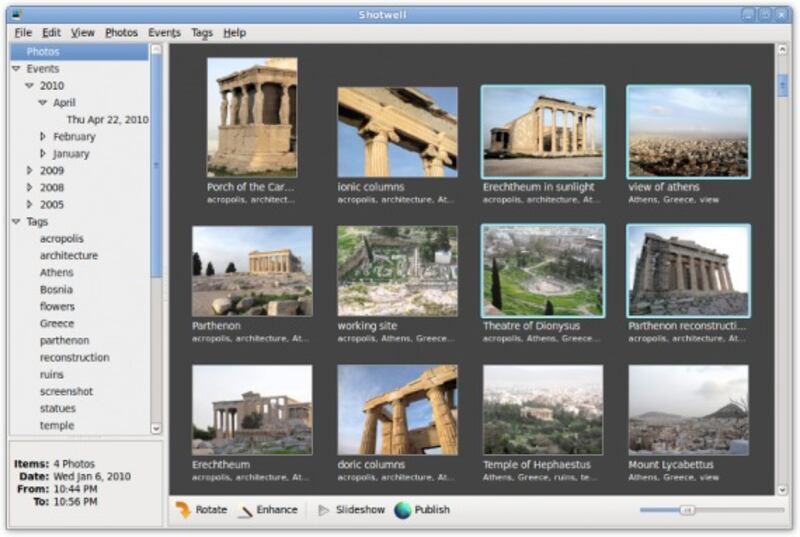The height and width of the screenshot is (537, 800).
Task: Click the Rotate arrow icon
Action: pyautogui.click(x=182, y=510)
